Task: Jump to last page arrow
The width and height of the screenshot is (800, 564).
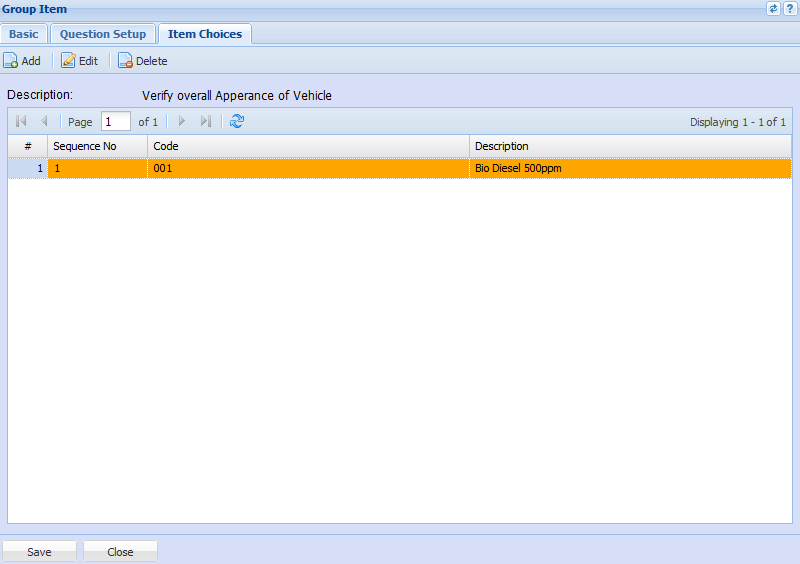Action: pyautogui.click(x=205, y=121)
